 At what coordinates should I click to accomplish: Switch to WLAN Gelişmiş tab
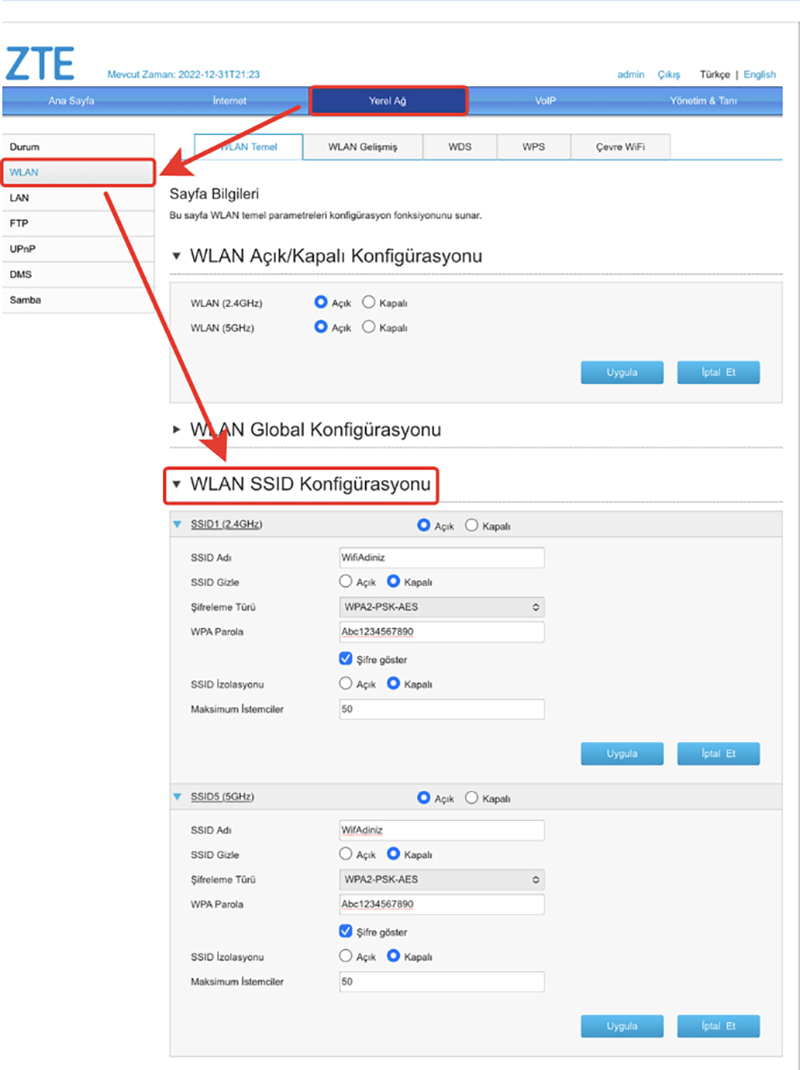point(362,147)
